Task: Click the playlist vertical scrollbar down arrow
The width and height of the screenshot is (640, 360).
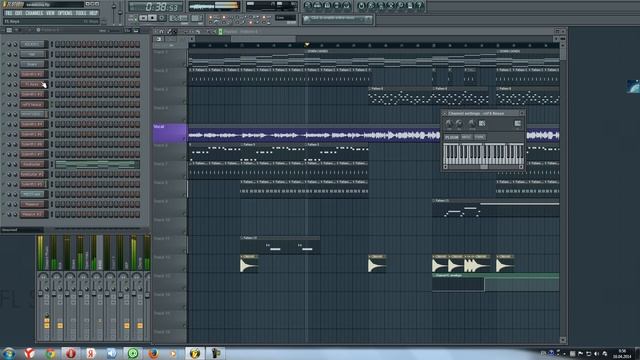Action: coord(563,340)
